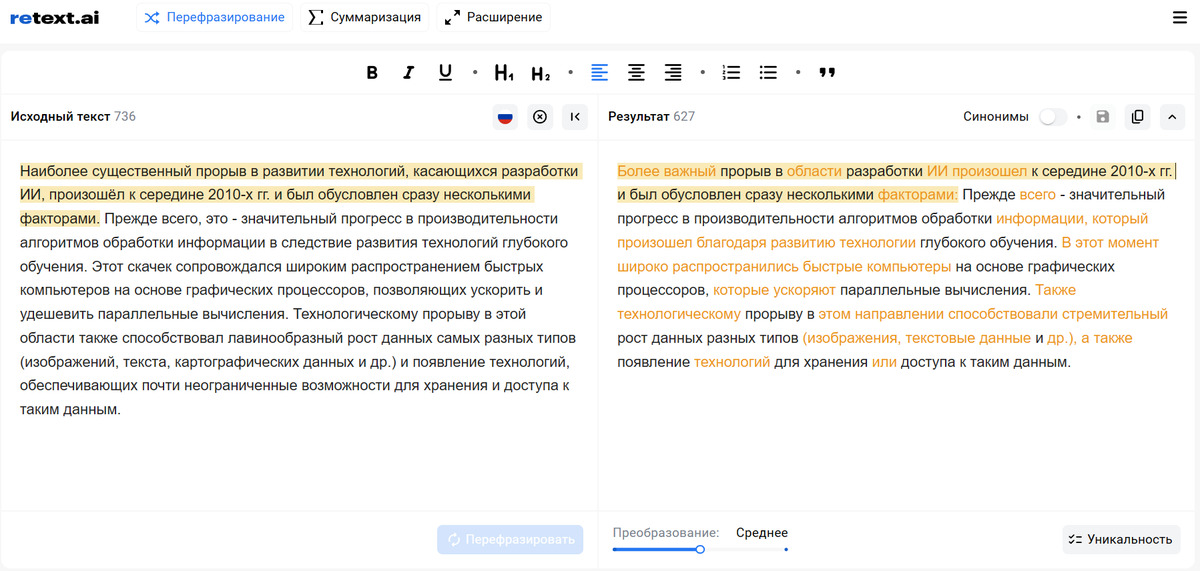Insert a blockquote
The width and height of the screenshot is (1200, 571).
[x=827, y=73]
